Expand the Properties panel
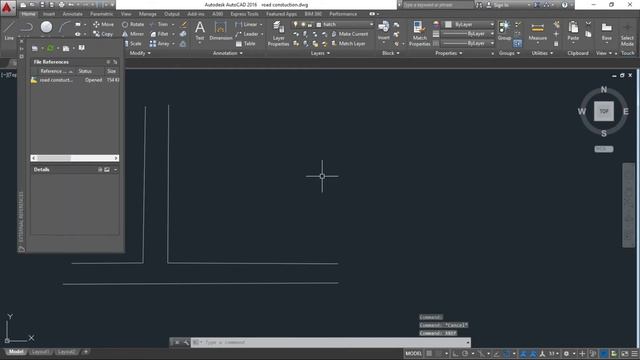640x360 pixels. 449,53
